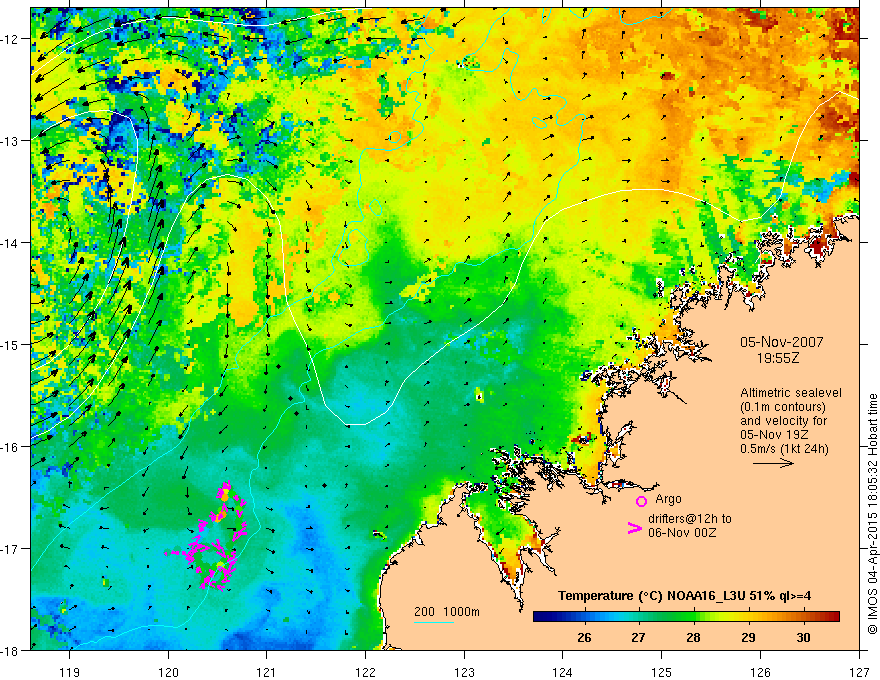Viewport: 880px width, 680px height.
Task: Click longitude axis label '124'
Action: point(563,672)
